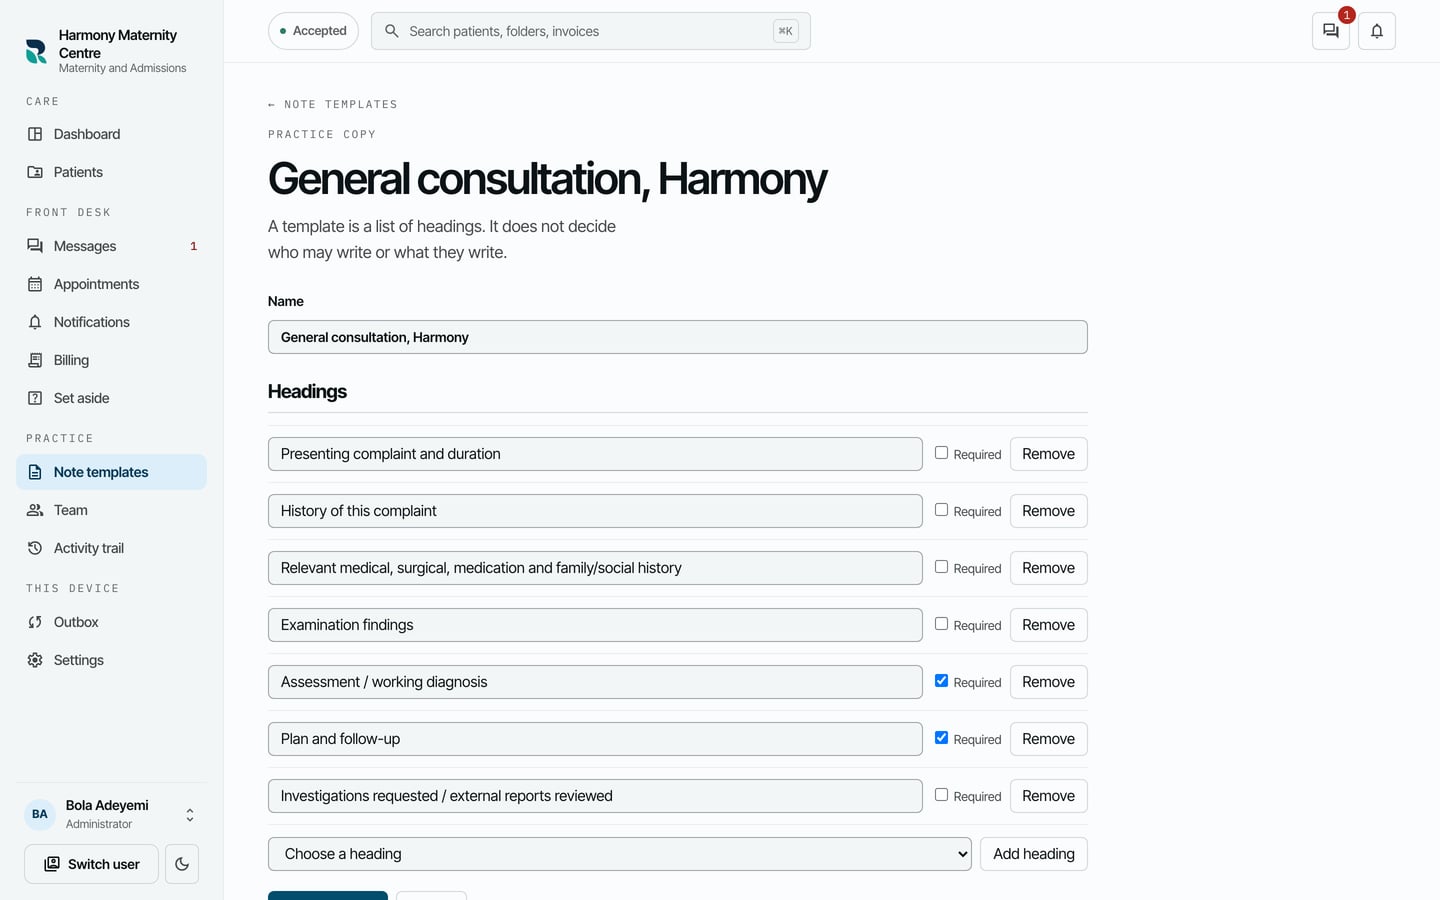Click the Appointments calendar icon
1440x900 pixels.
click(x=35, y=284)
